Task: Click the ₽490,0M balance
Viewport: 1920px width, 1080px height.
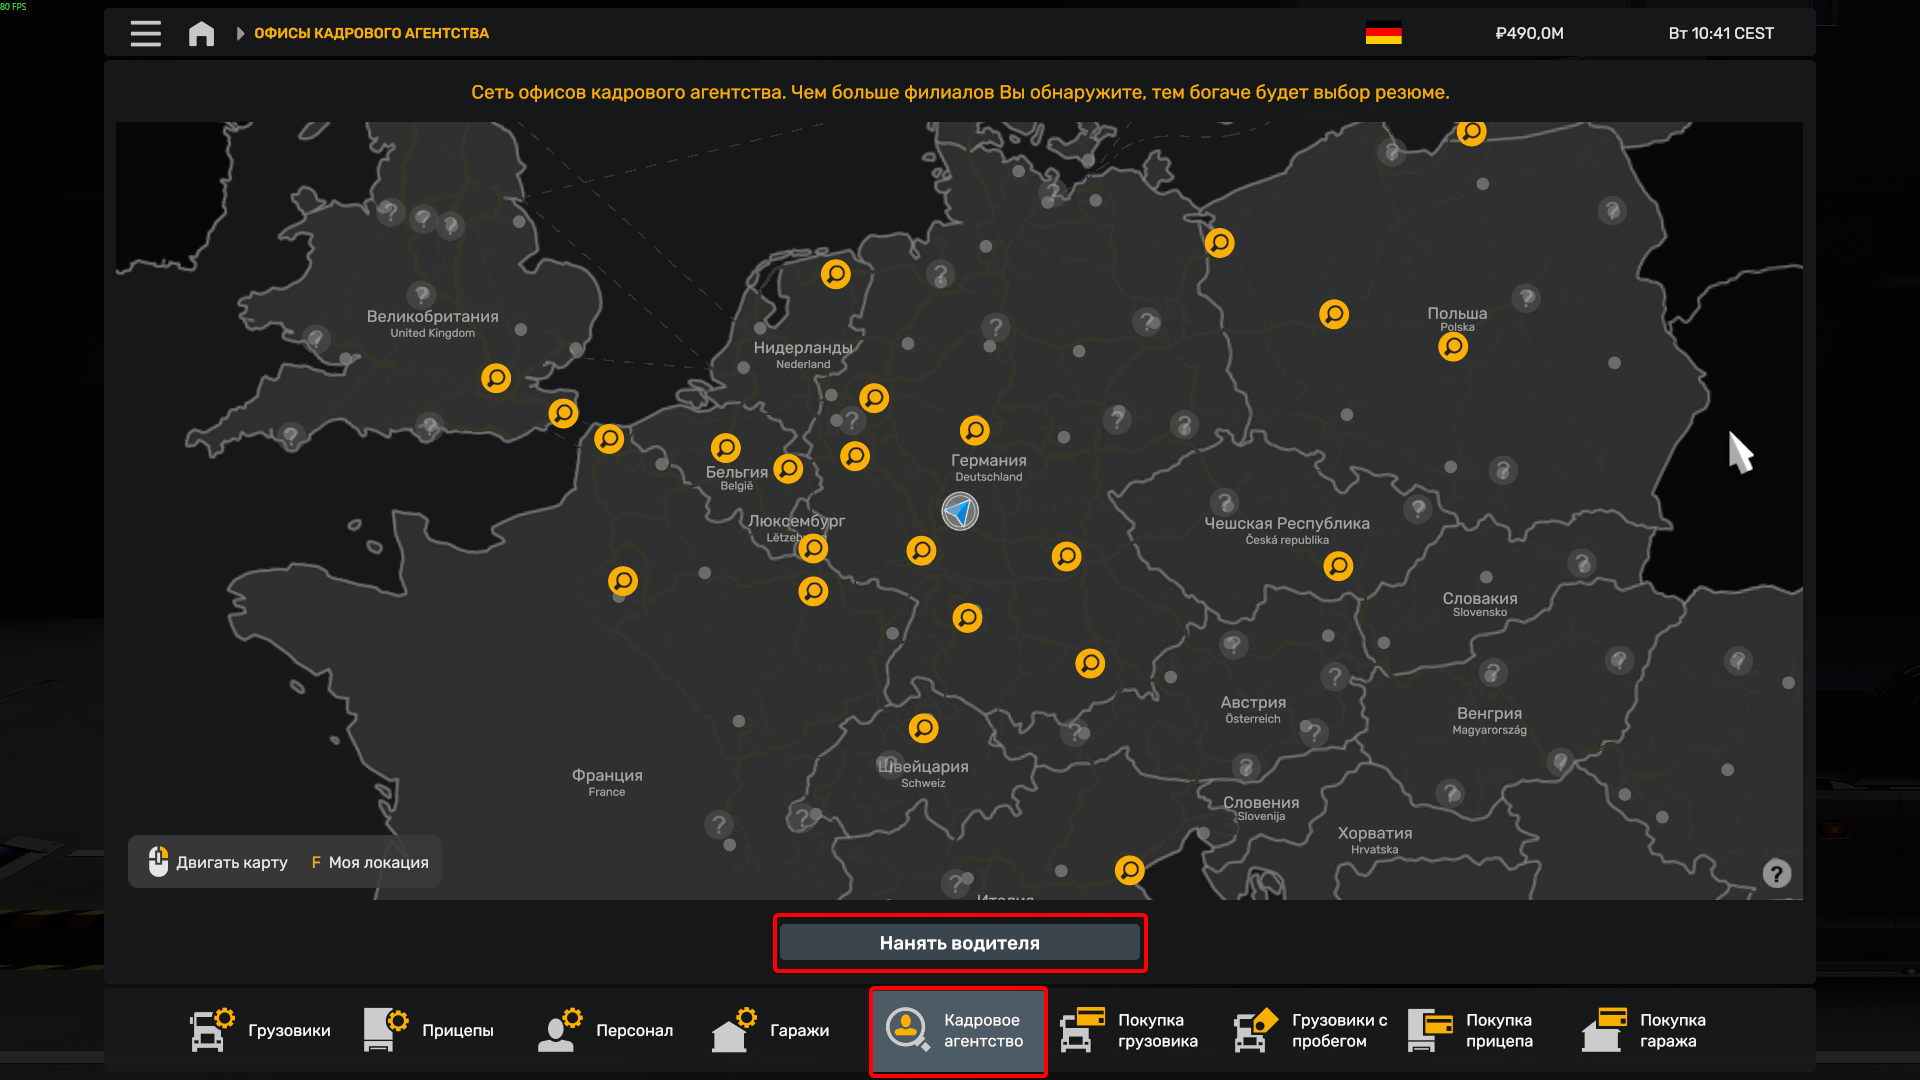Action: [x=1529, y=33]
